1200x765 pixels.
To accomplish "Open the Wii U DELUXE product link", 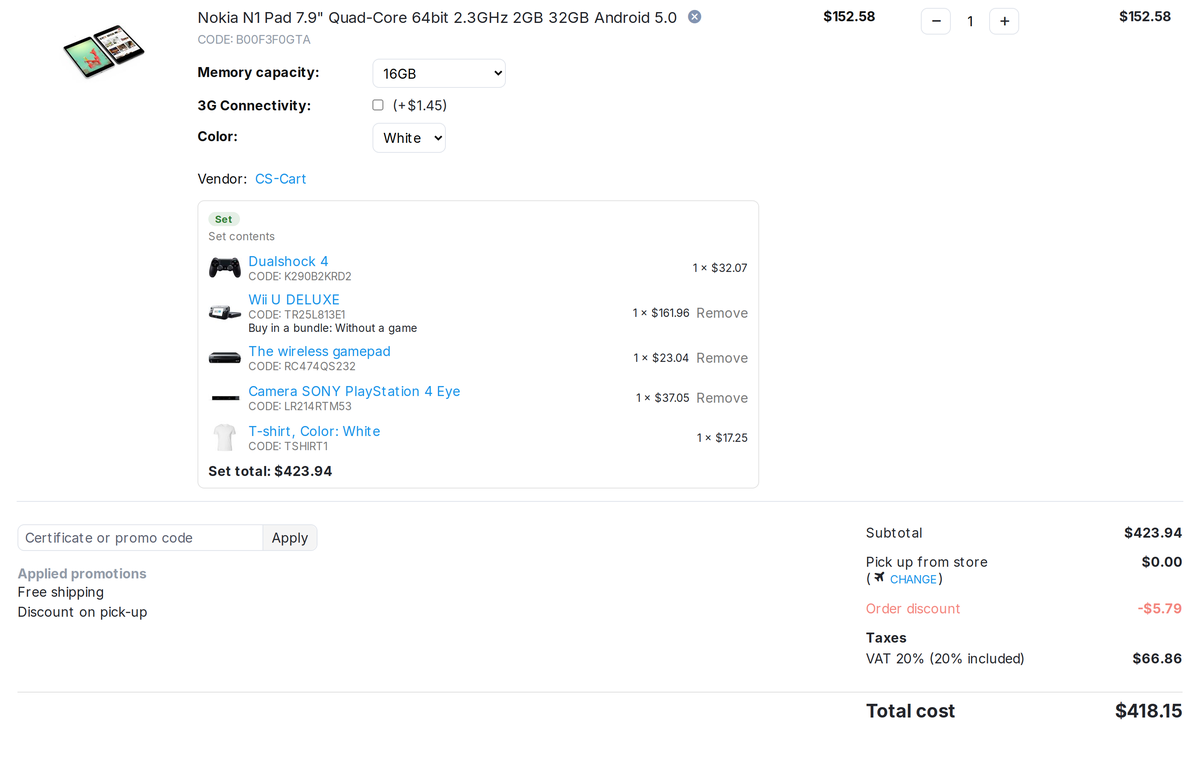I will (294, 299).
